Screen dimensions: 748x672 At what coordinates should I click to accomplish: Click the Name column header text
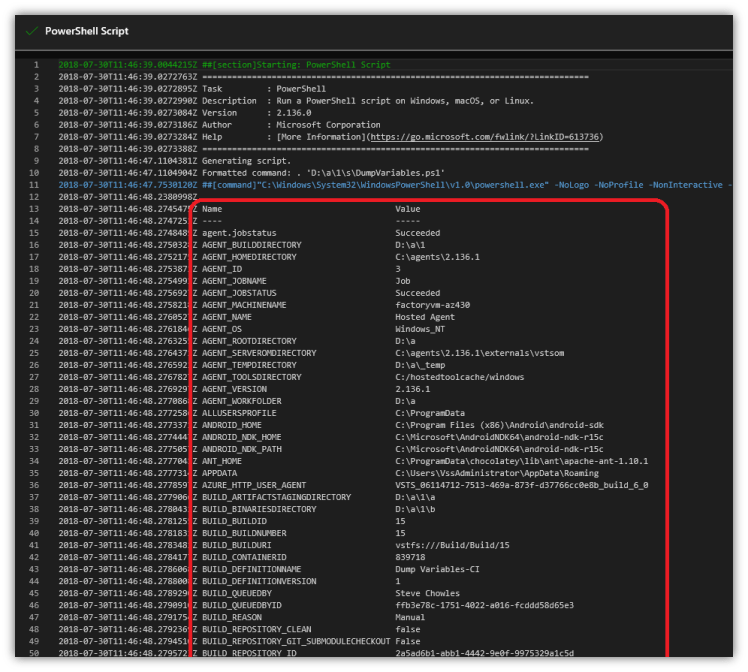pyautogui.click(x=212, y=209)
